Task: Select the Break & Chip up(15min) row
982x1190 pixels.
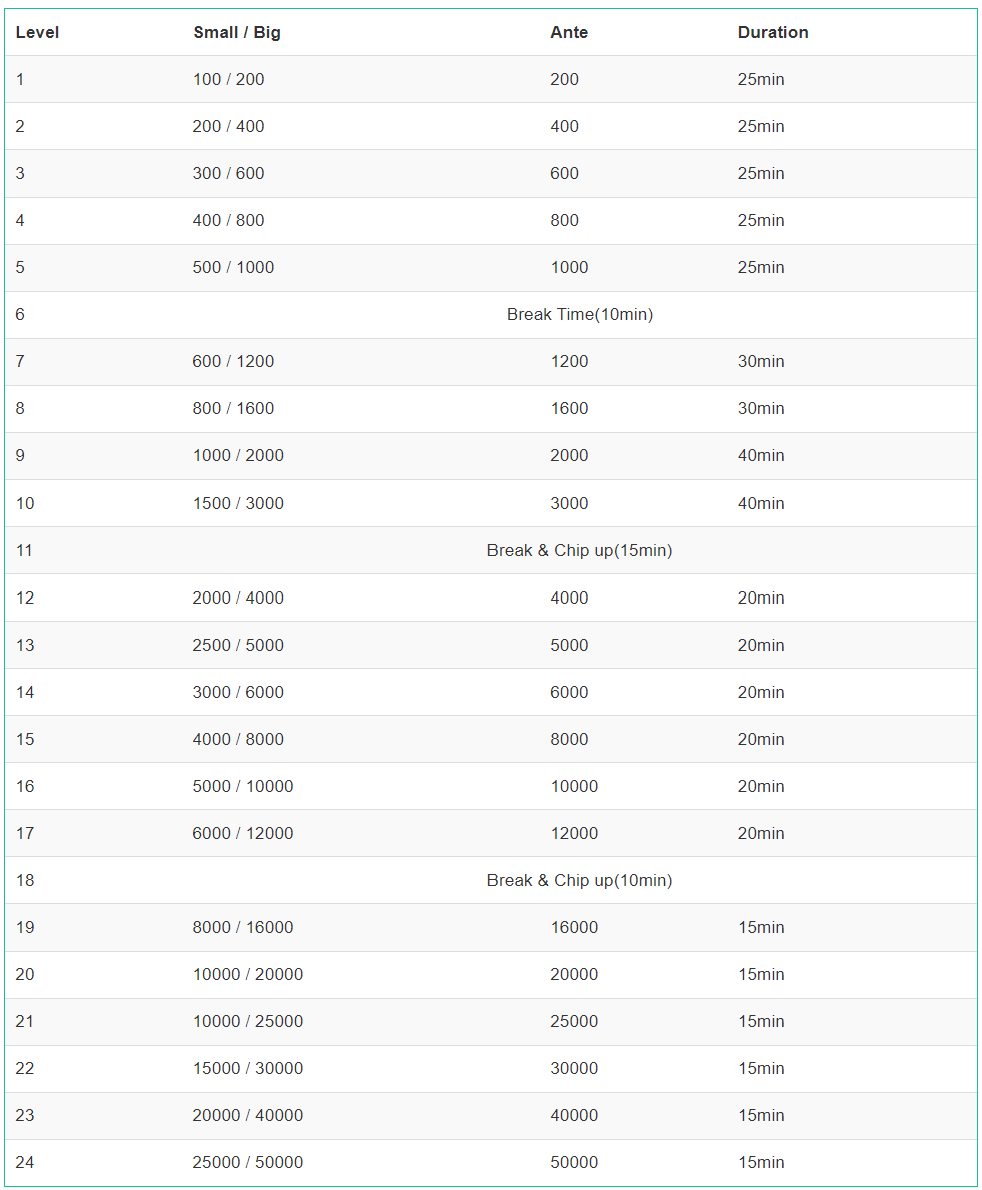Action: click(491, 550)
